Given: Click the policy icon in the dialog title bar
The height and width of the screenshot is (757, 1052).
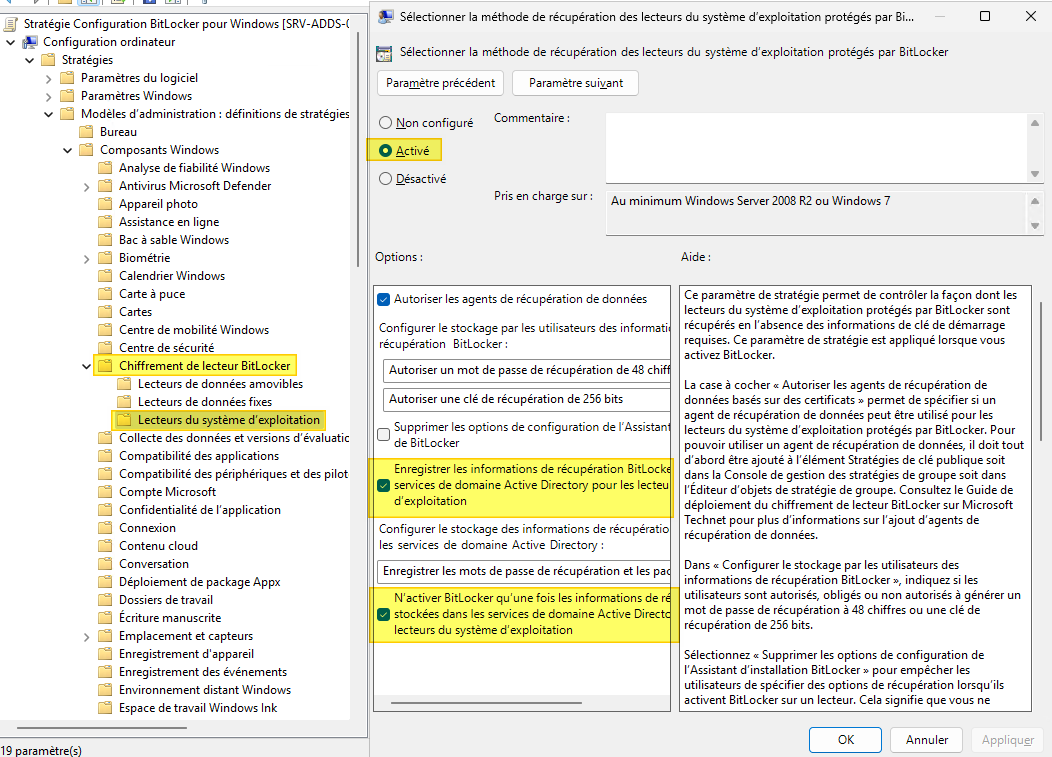Looking at the screenshot, I should (x=384, y=16).
